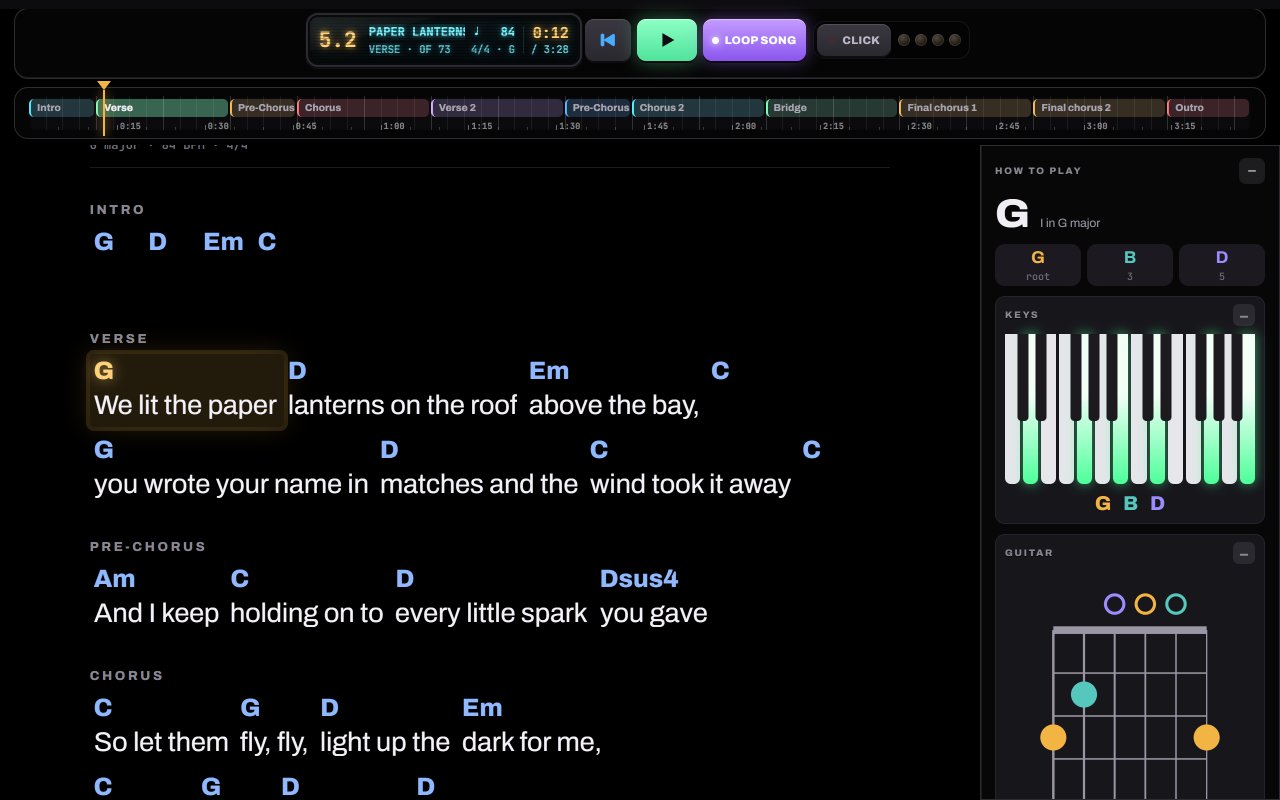
Task: Click the 5.2 bar-beat counter
Action: 338,40
